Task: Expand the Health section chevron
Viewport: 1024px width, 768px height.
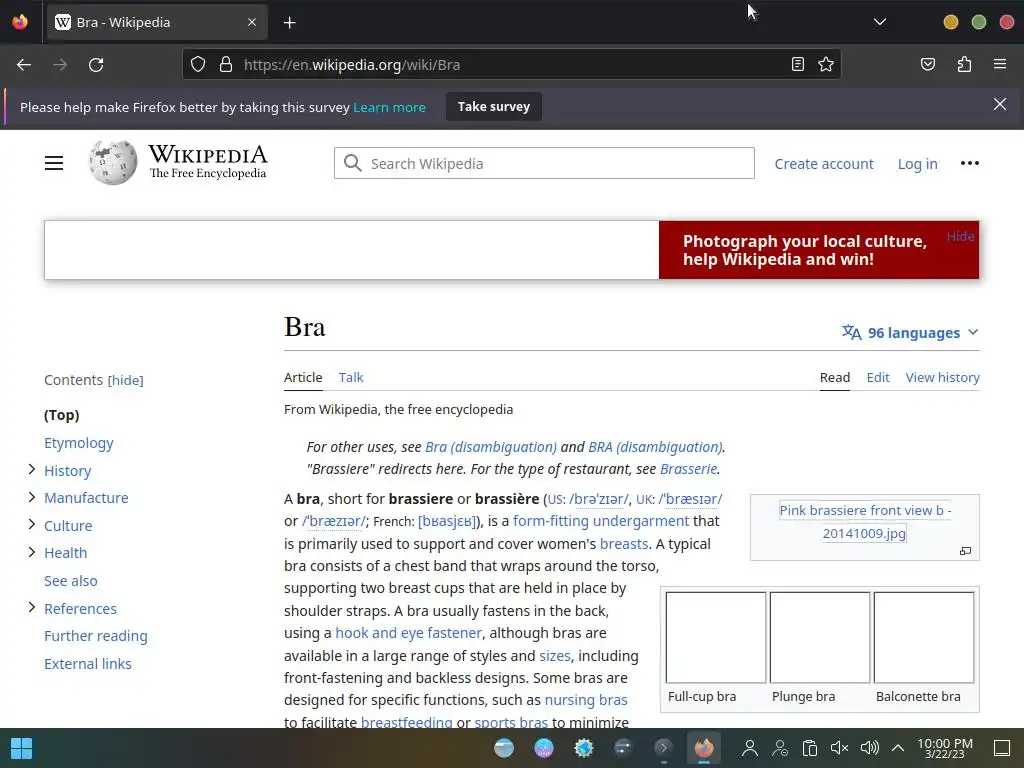Action: [x=31, y=552]
